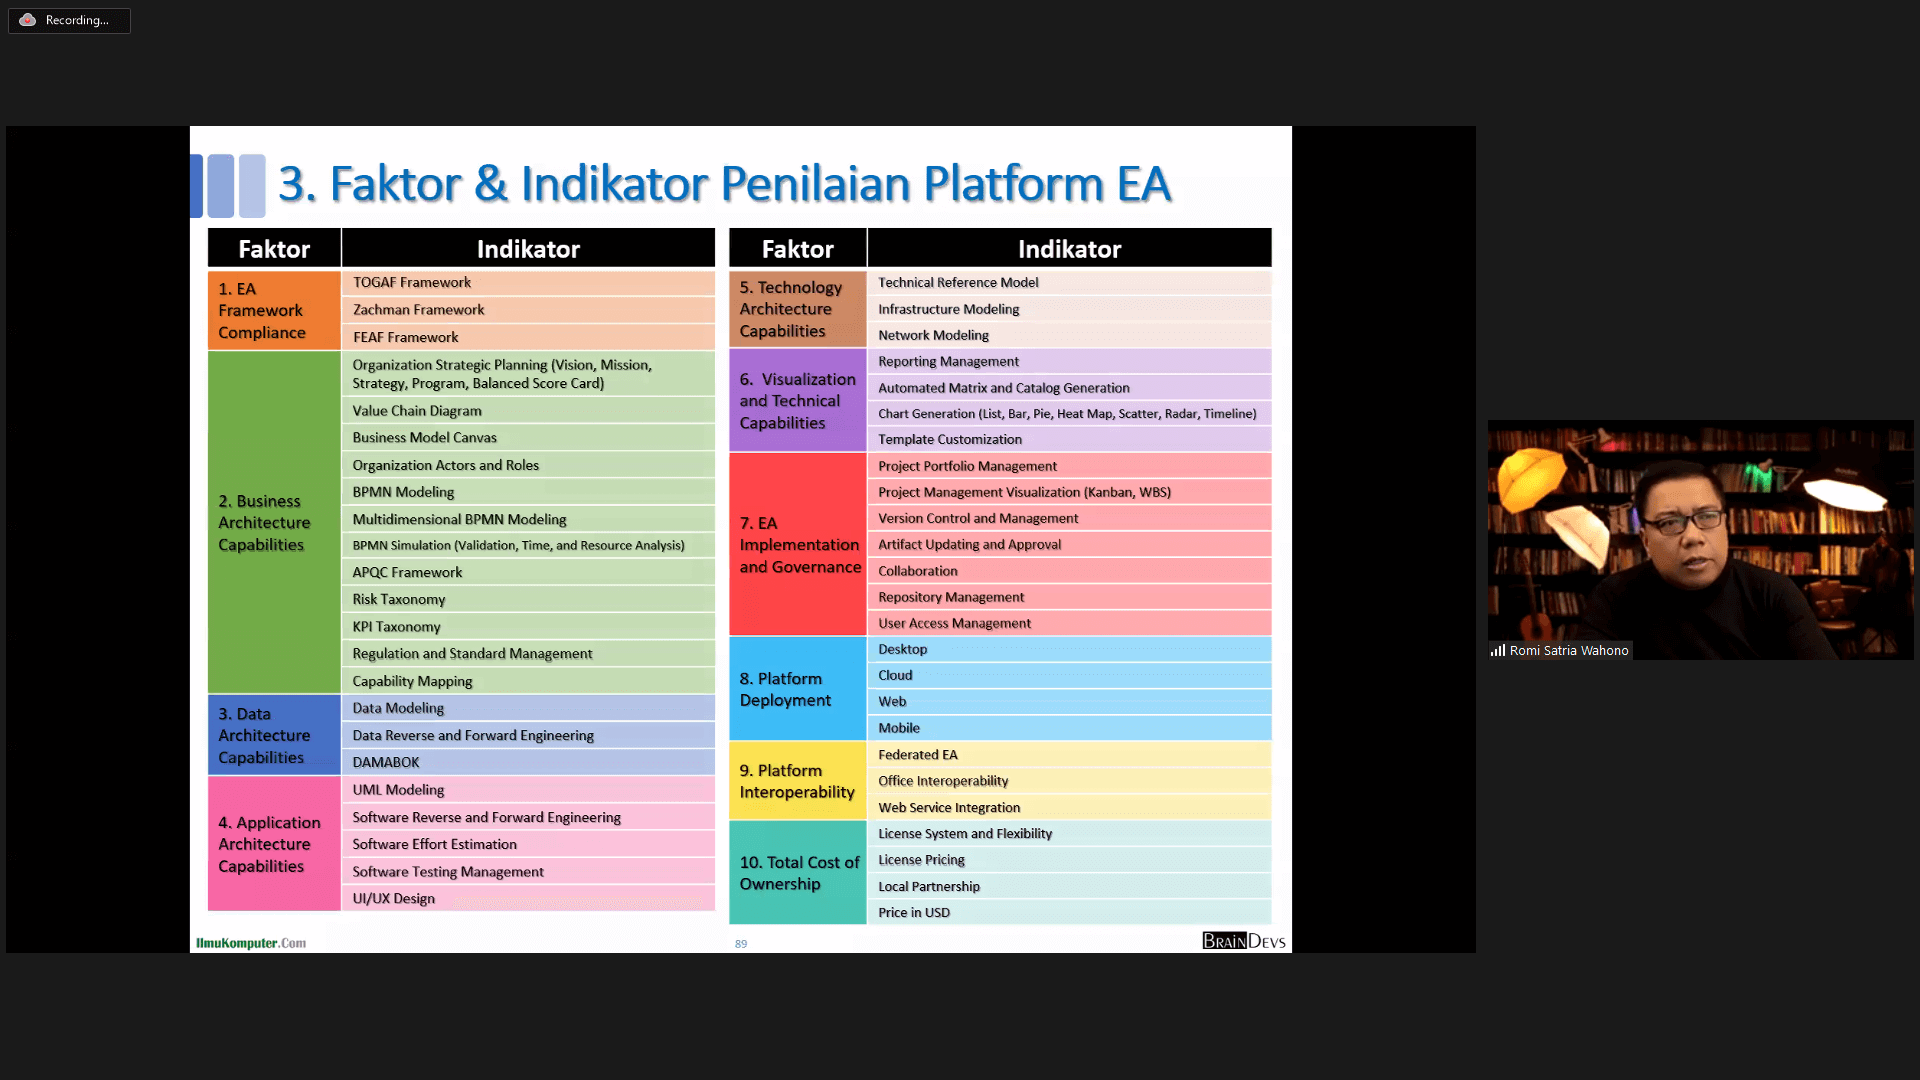
Task: Click the TOGAF Framework indicator row
Action: click(x=528, y=283)
